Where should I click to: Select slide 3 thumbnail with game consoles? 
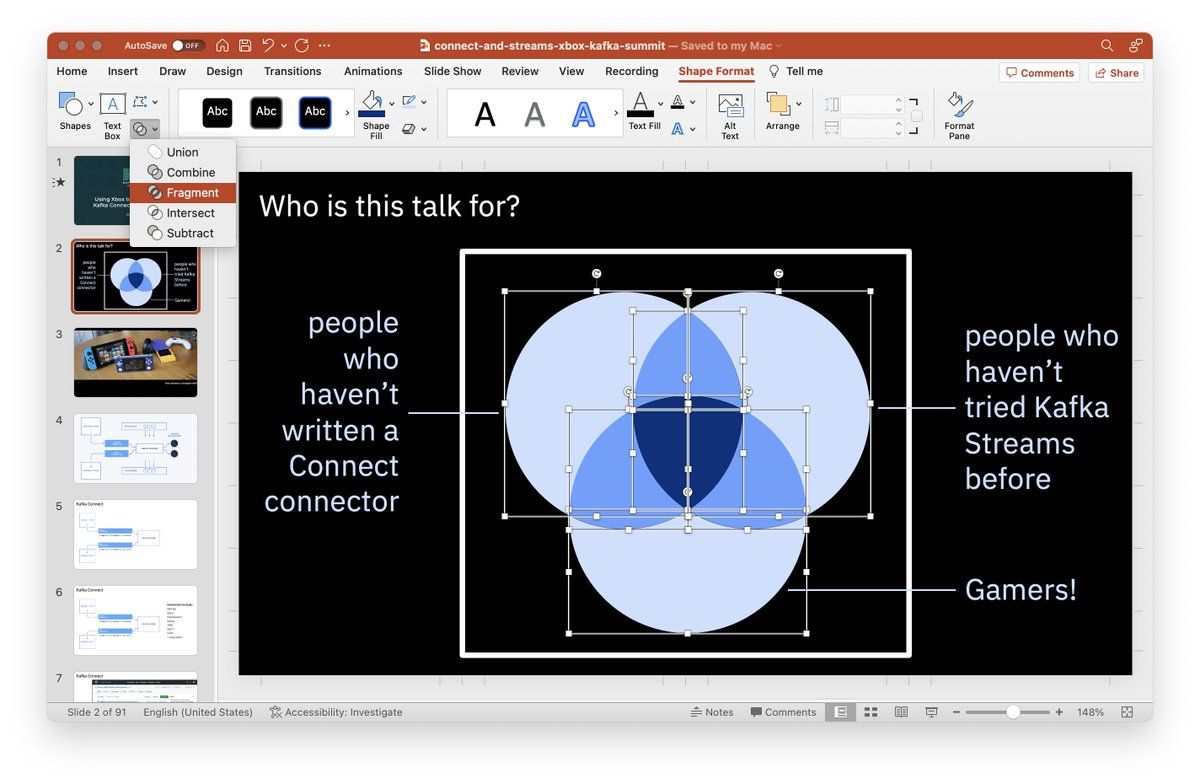point(135,362)
